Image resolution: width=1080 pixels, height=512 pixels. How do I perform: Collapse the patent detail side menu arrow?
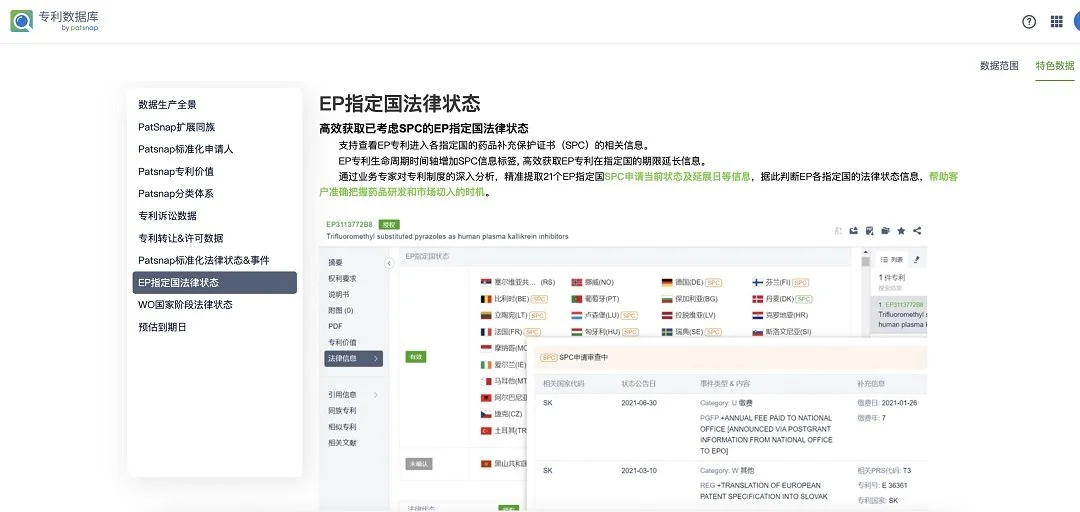click(389, 263)
